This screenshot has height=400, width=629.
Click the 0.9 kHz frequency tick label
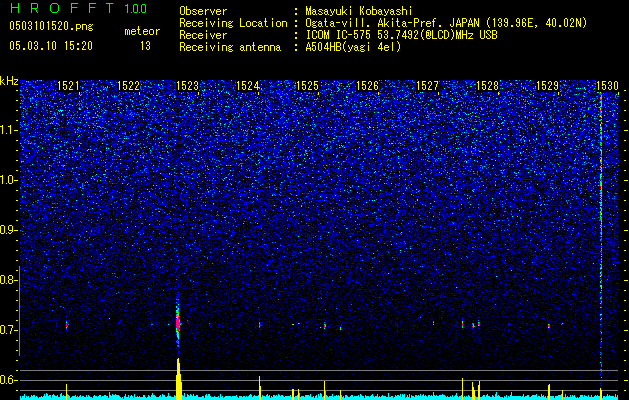click(x=9, y=230)
